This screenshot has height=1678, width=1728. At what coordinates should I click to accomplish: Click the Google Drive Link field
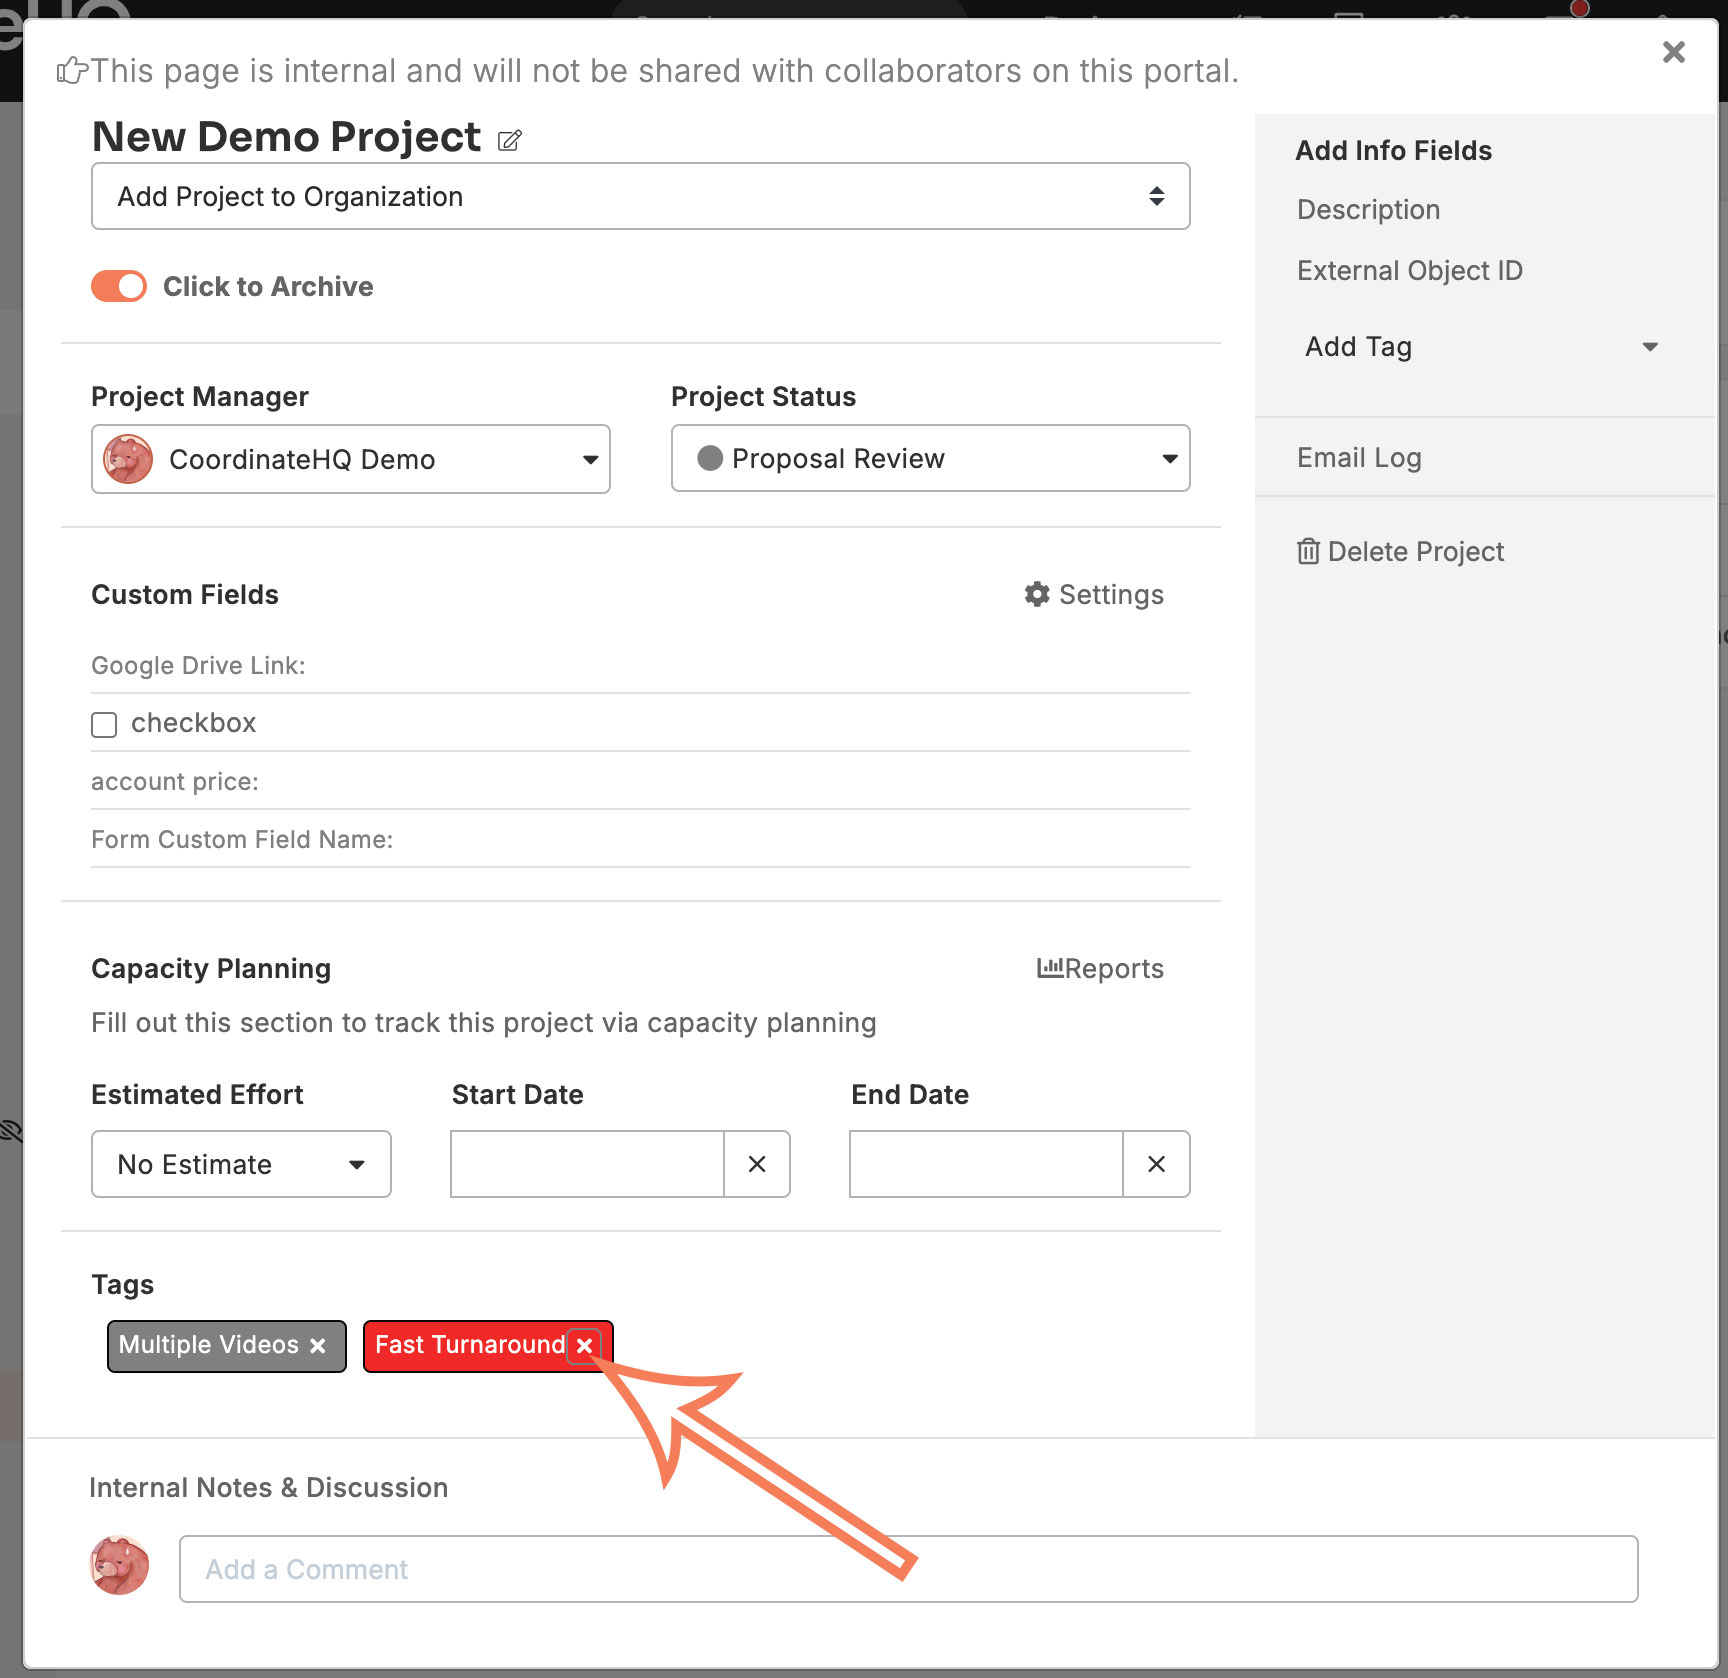(x=640, y=665)
